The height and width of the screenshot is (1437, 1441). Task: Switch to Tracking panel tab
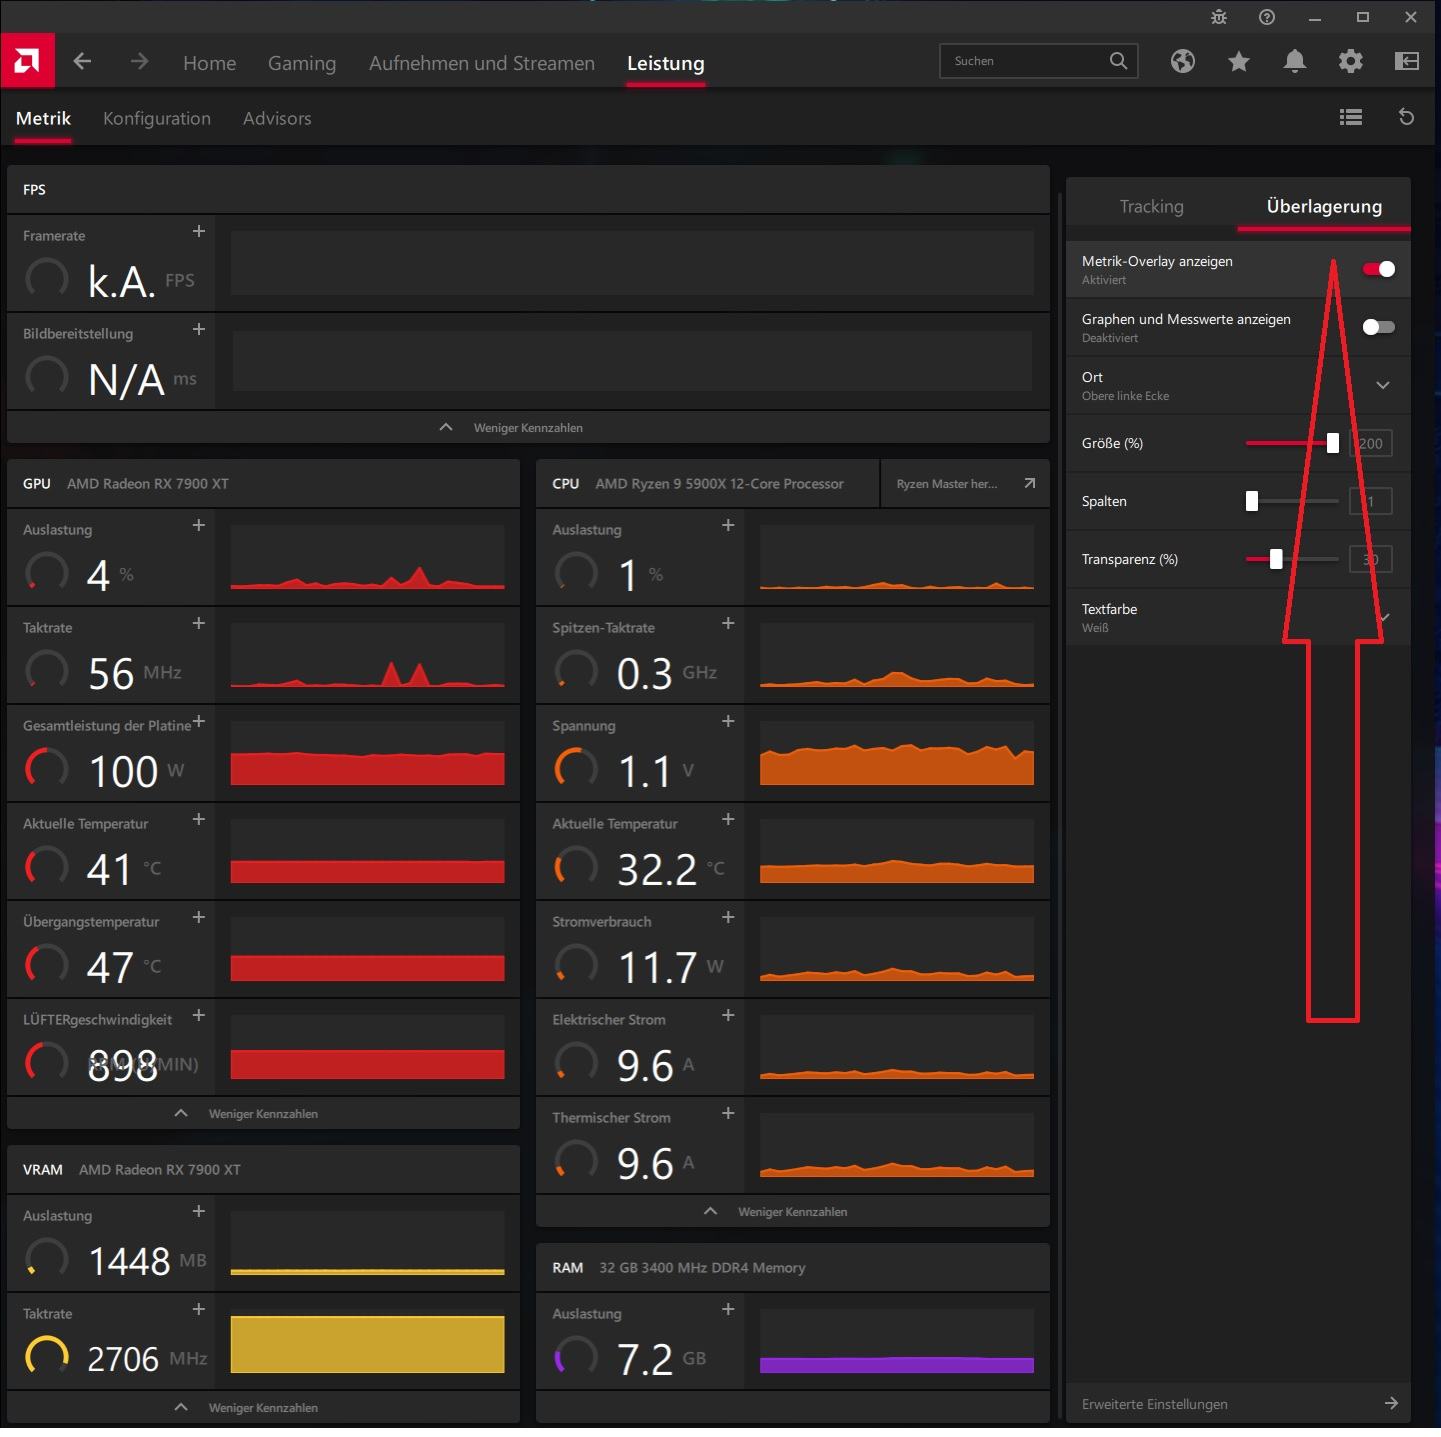(1152, 206)
